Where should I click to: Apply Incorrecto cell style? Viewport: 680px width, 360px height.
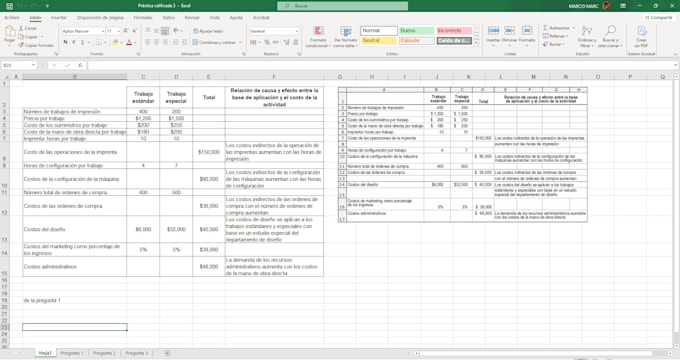point(454,31)
